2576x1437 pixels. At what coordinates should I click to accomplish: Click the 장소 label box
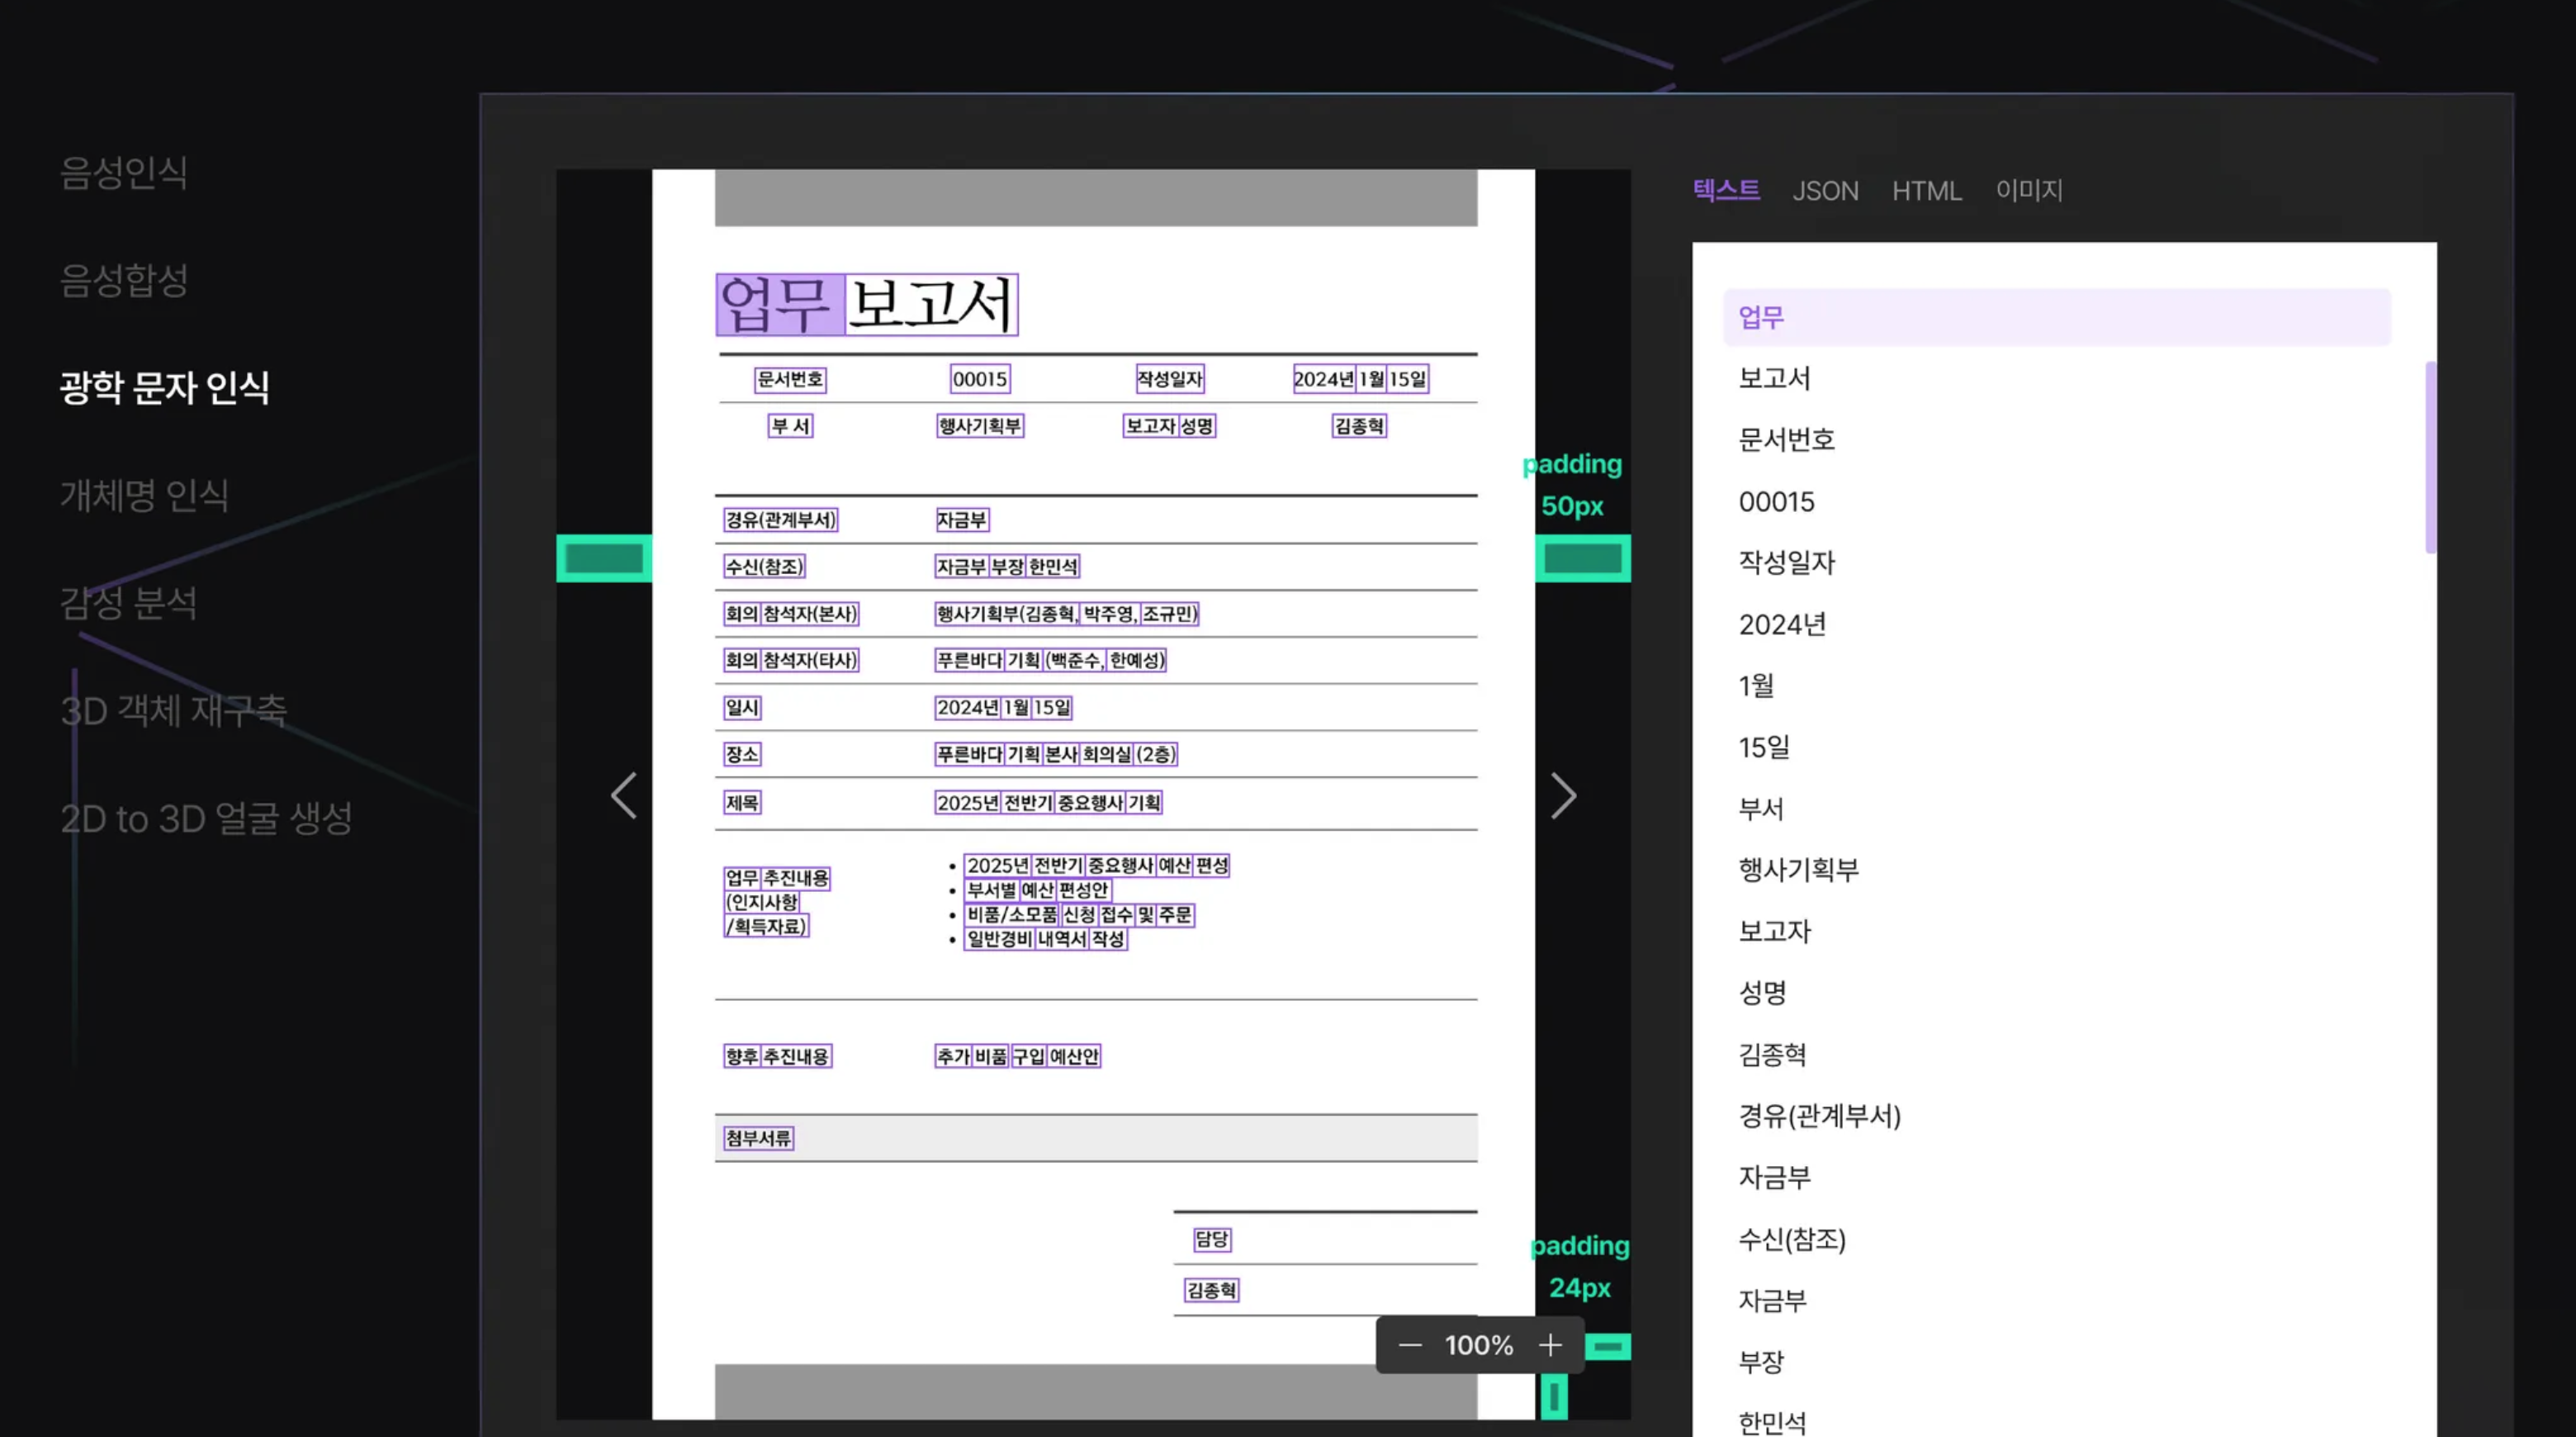[x=743, y=755]
